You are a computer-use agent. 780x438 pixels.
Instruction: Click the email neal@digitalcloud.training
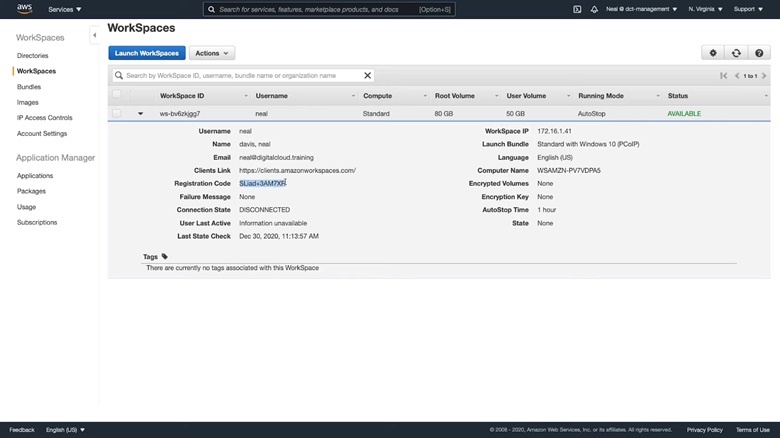click(276, 157)
